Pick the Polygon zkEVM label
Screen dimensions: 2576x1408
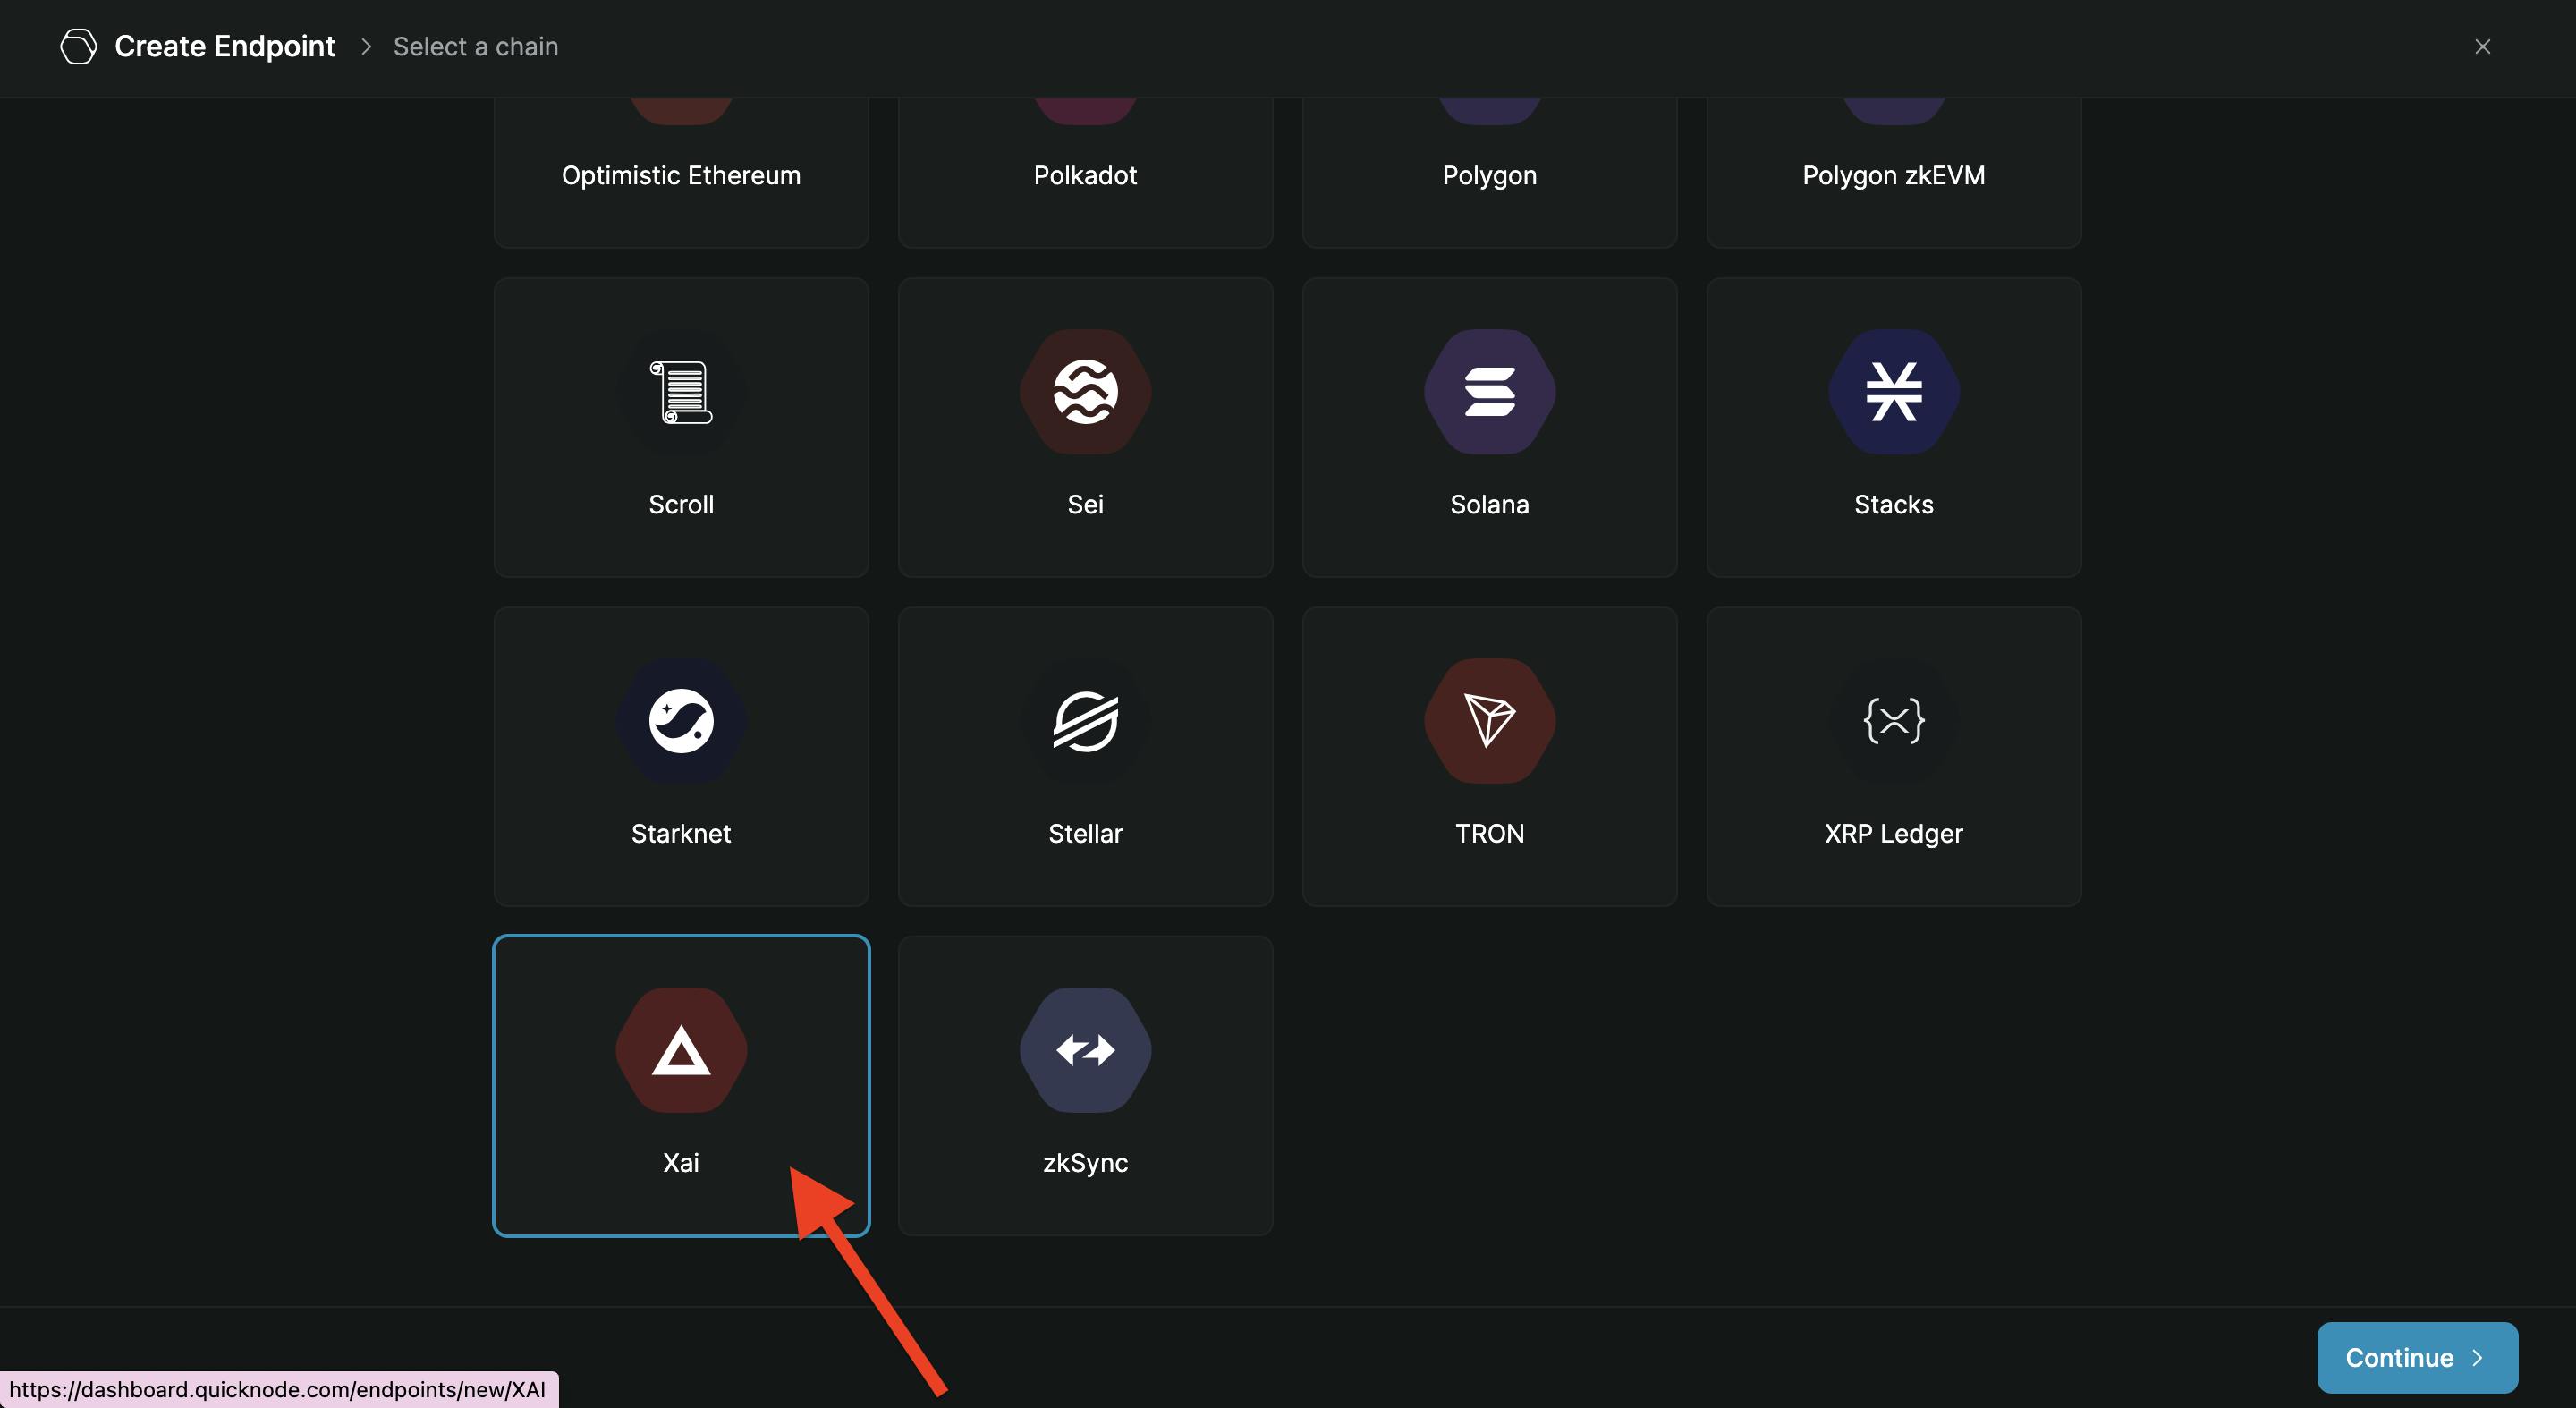point(1893,175)
